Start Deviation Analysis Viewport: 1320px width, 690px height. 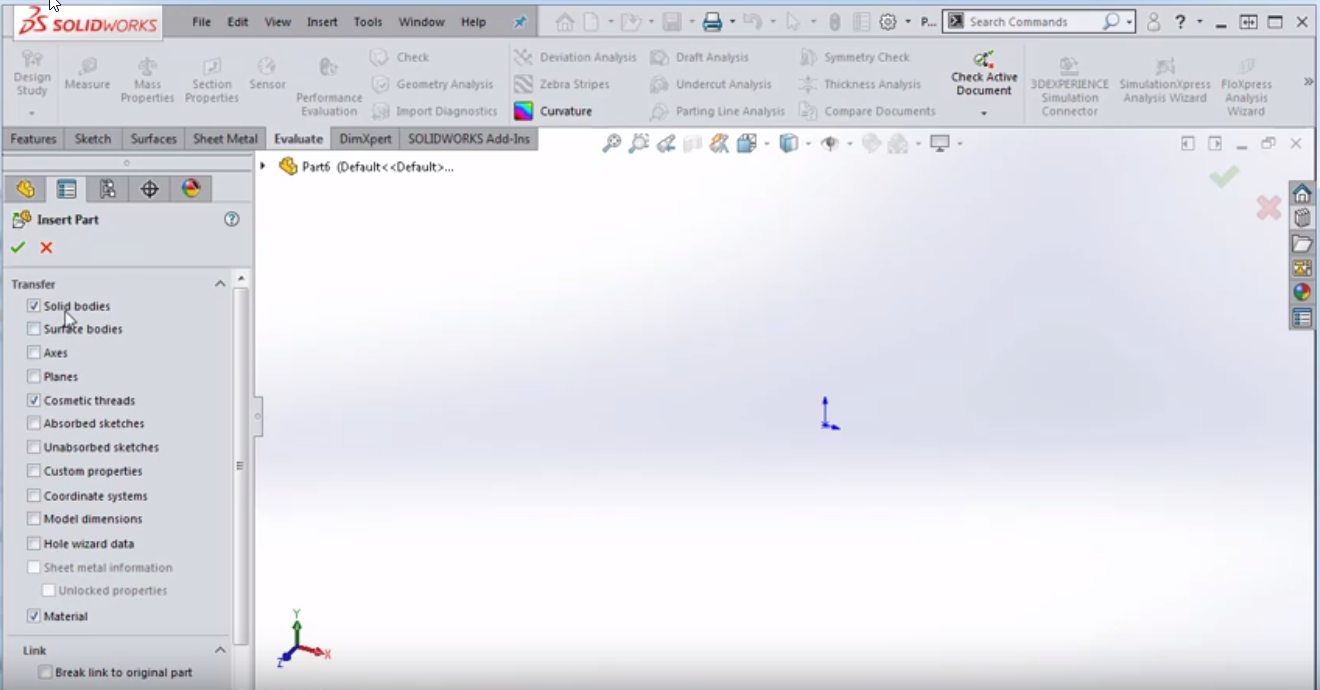tap(575, 57)
